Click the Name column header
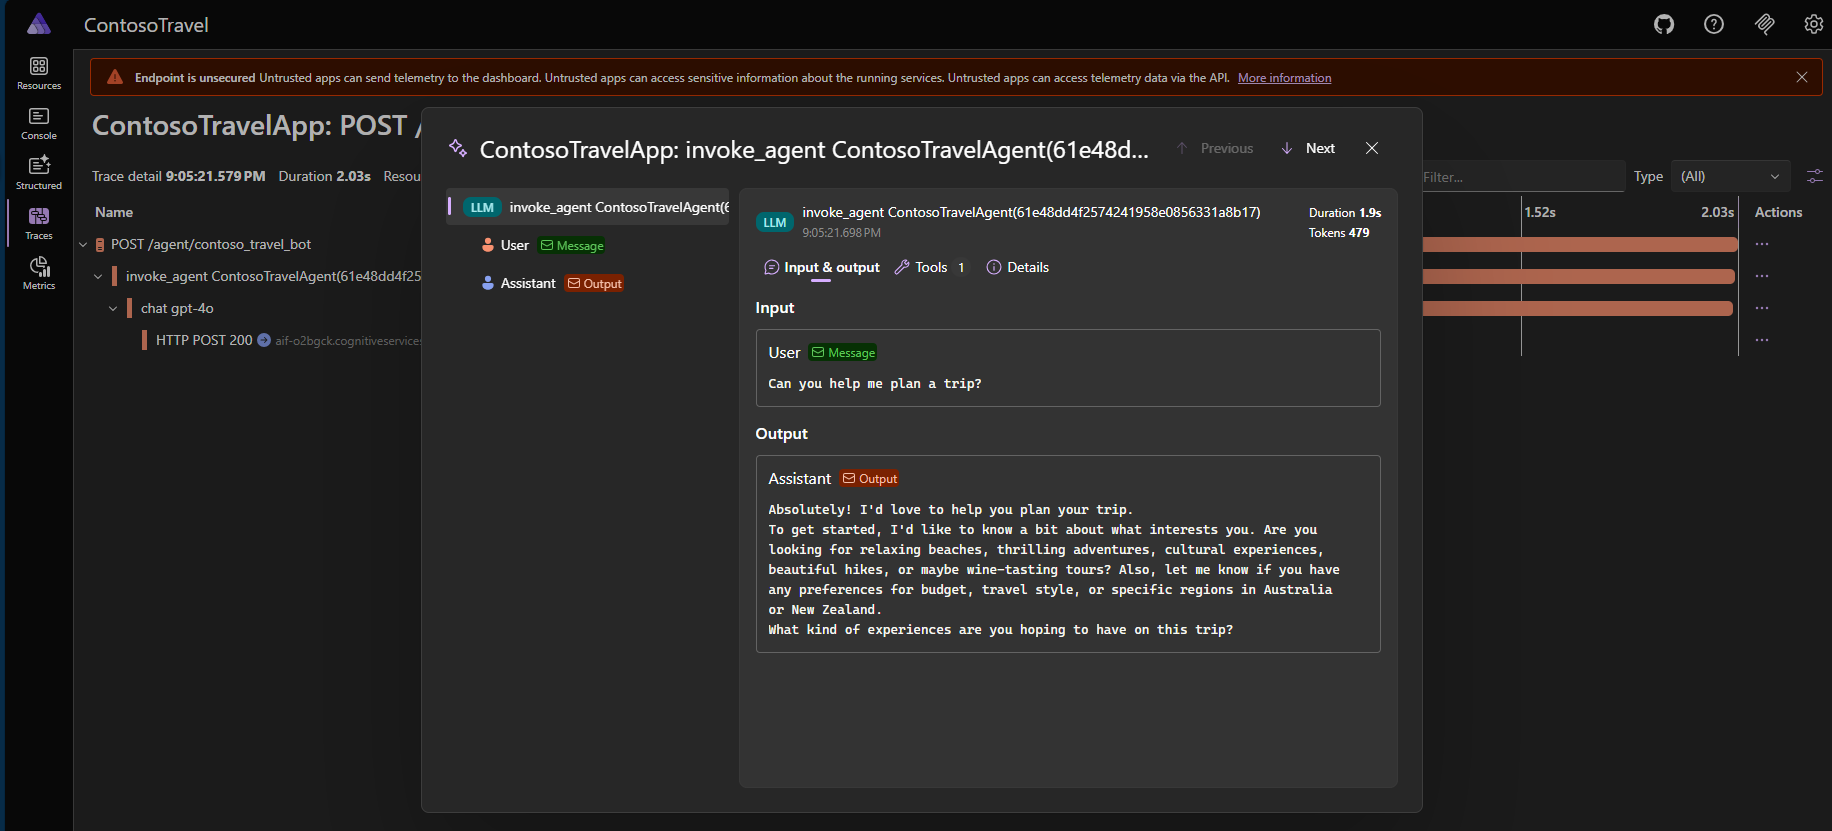Image resolution: width=1832 pixels, height=831 pixels. click(x=114, y=212)
